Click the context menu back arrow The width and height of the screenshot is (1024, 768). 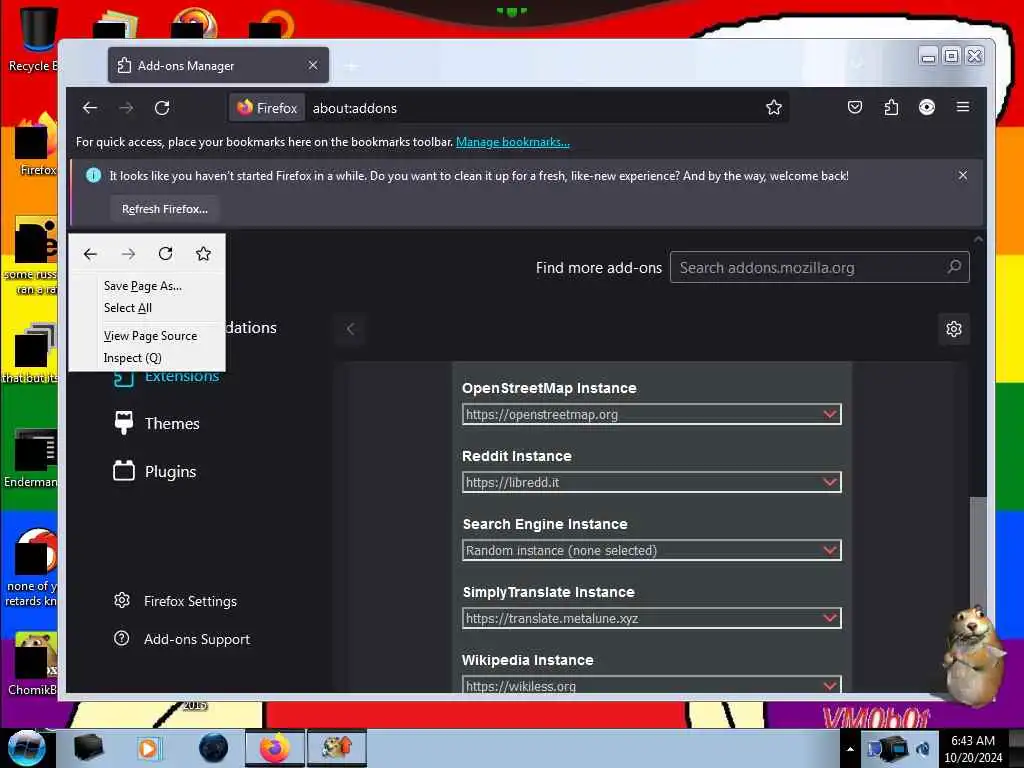click(x=90, y=253)
